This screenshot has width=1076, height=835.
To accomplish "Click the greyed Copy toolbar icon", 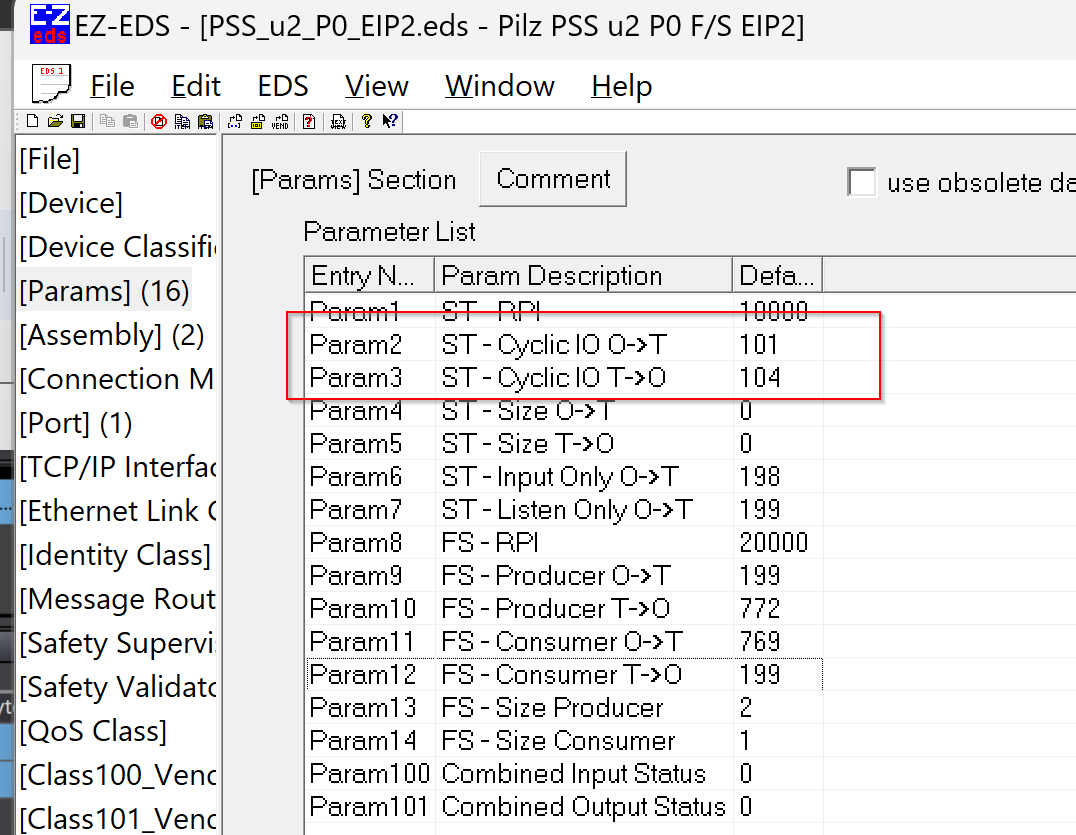I will [107, 121].
